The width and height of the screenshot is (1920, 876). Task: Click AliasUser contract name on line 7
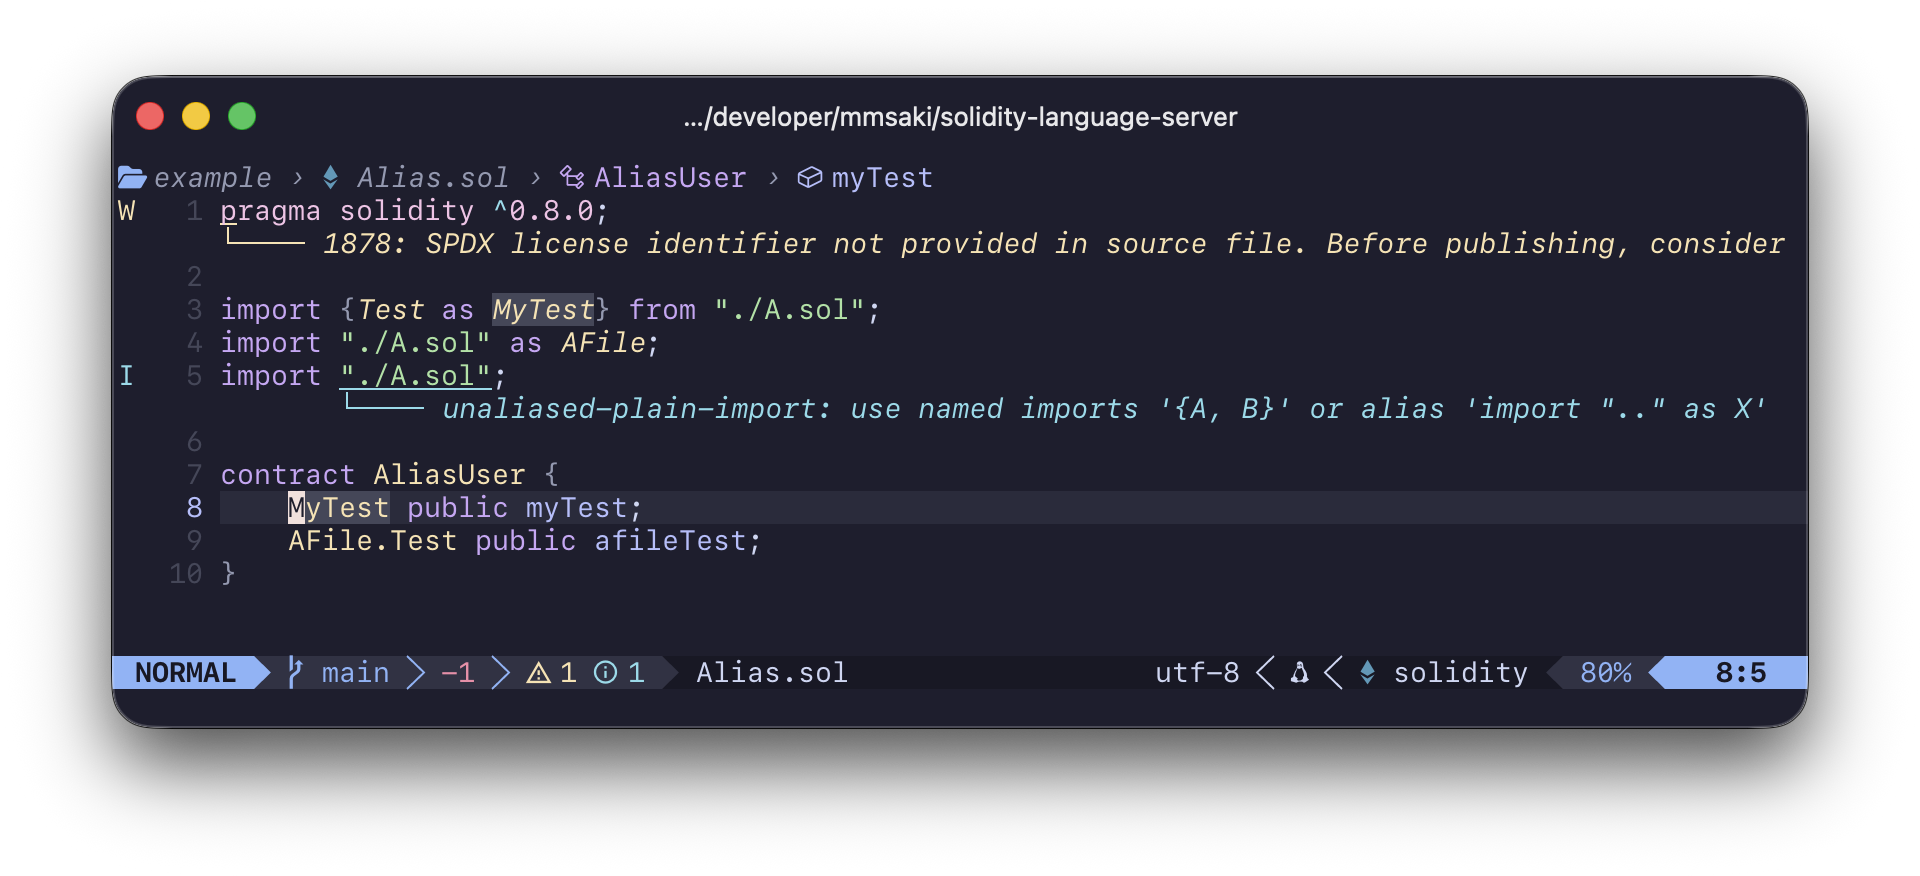point(449,475)
